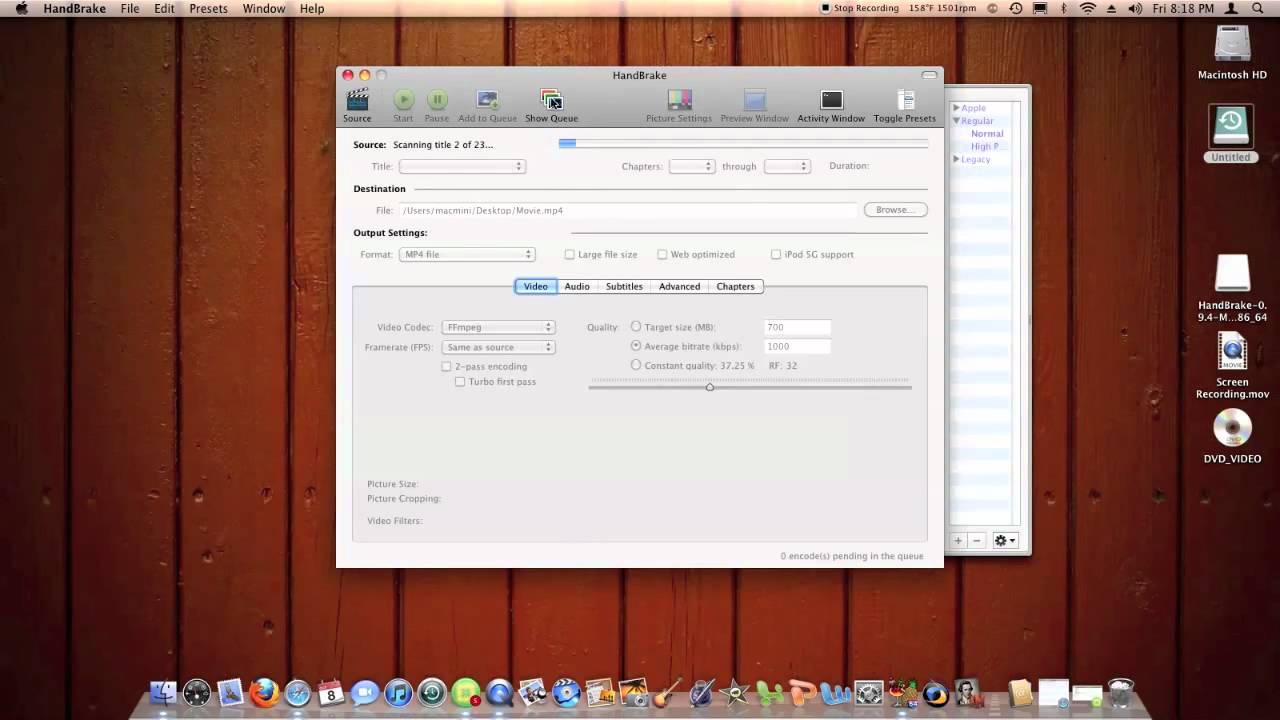This screenshot has height=720, width=1280.
Task: Select the Video tab
Action: (536, 286)
